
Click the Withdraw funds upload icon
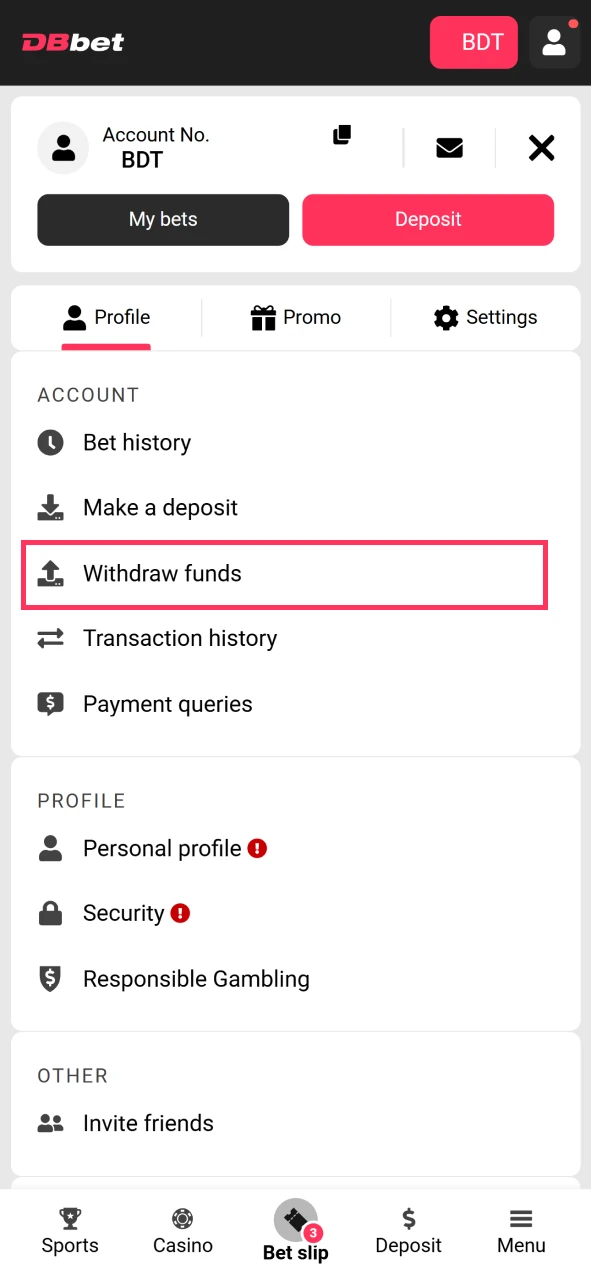(51, 573)
